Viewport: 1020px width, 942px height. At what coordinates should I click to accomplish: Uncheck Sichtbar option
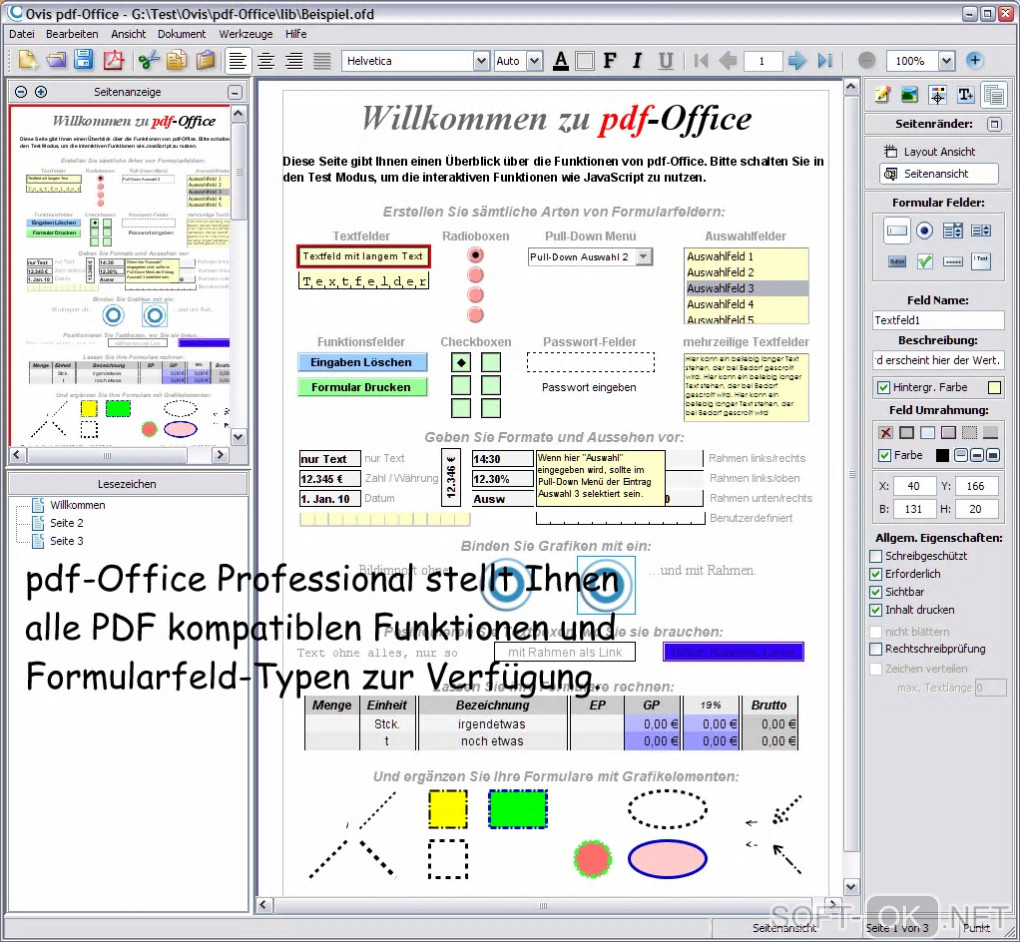coord(876,592)
